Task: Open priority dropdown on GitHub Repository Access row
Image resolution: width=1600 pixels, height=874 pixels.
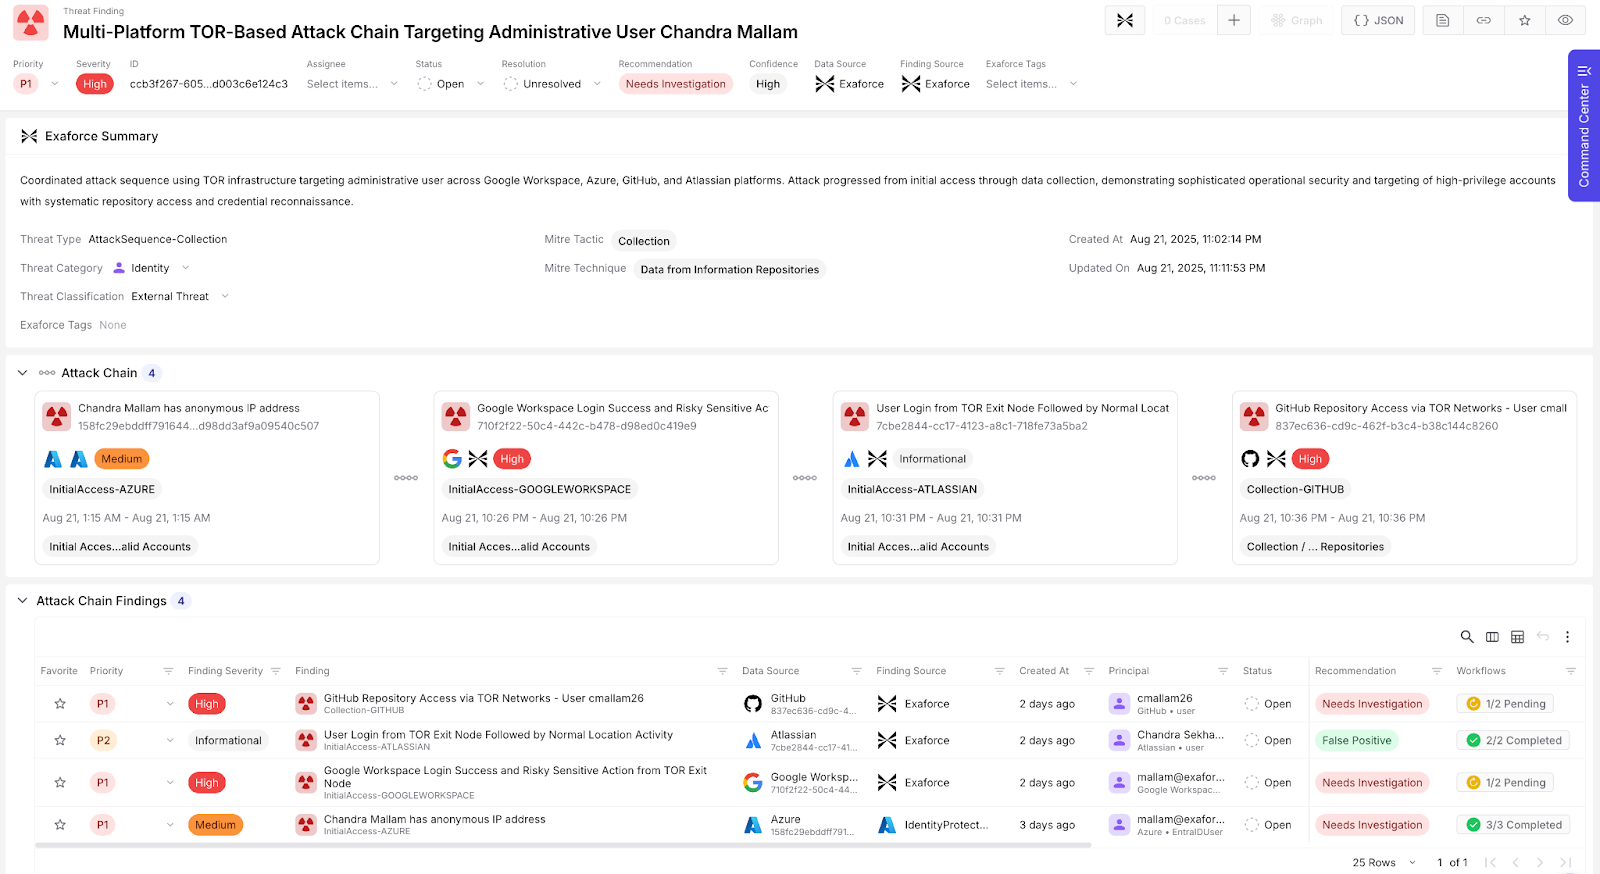Action: 170,704
